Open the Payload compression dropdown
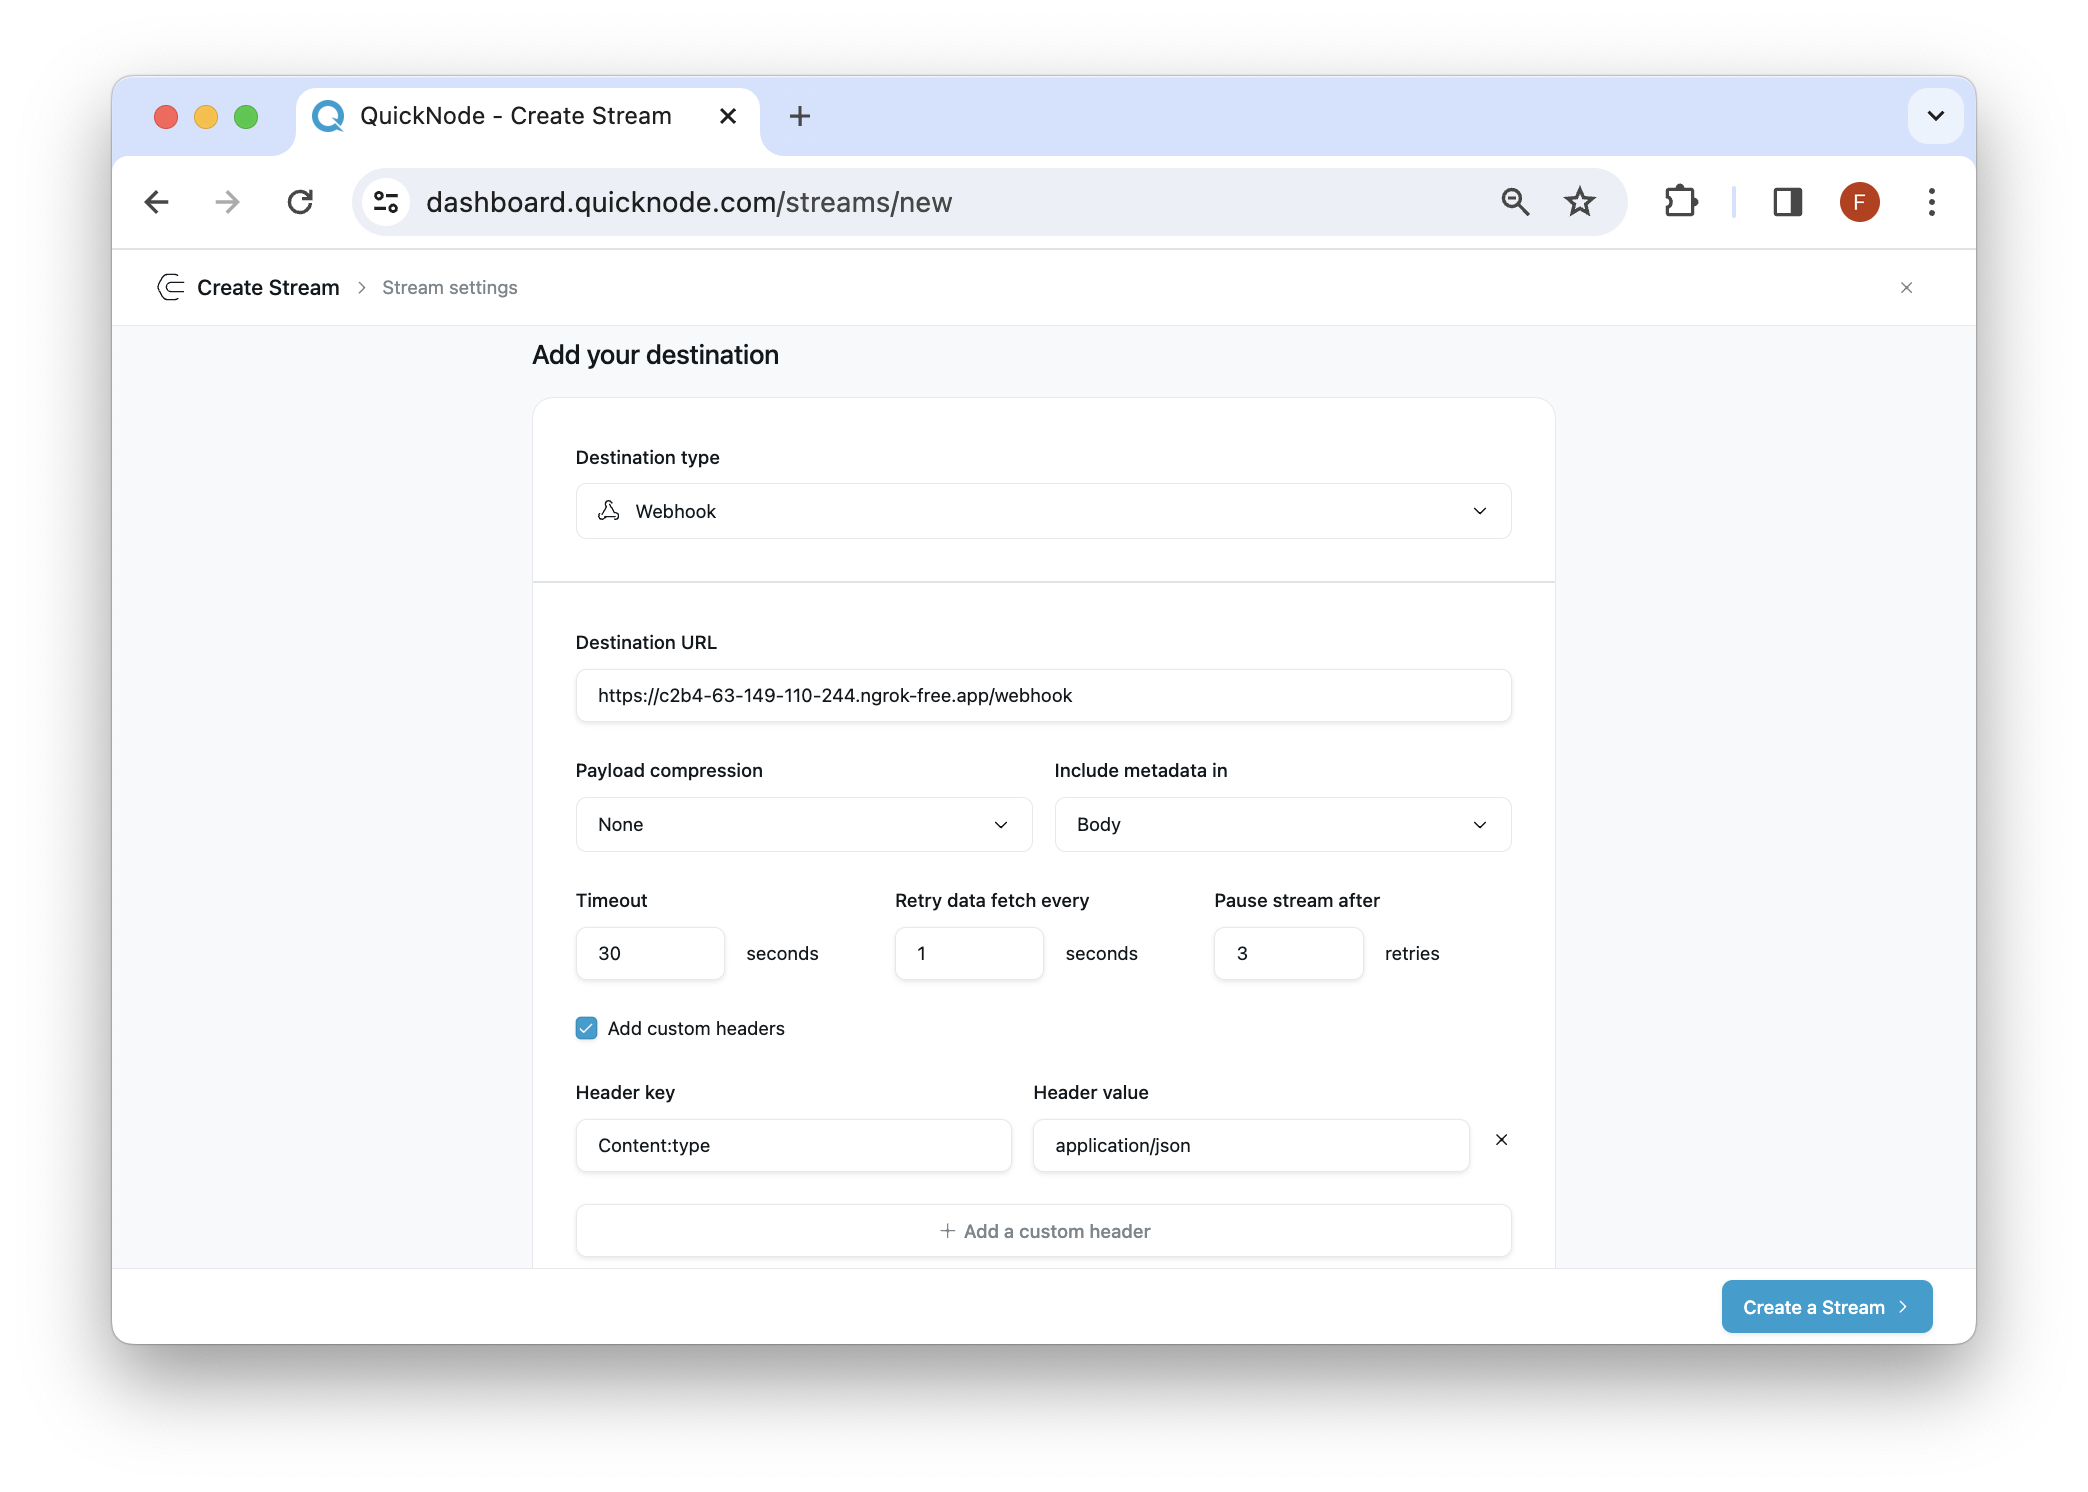The width and height of the screenshot is (2088, 1492). [x=803, y=824]
